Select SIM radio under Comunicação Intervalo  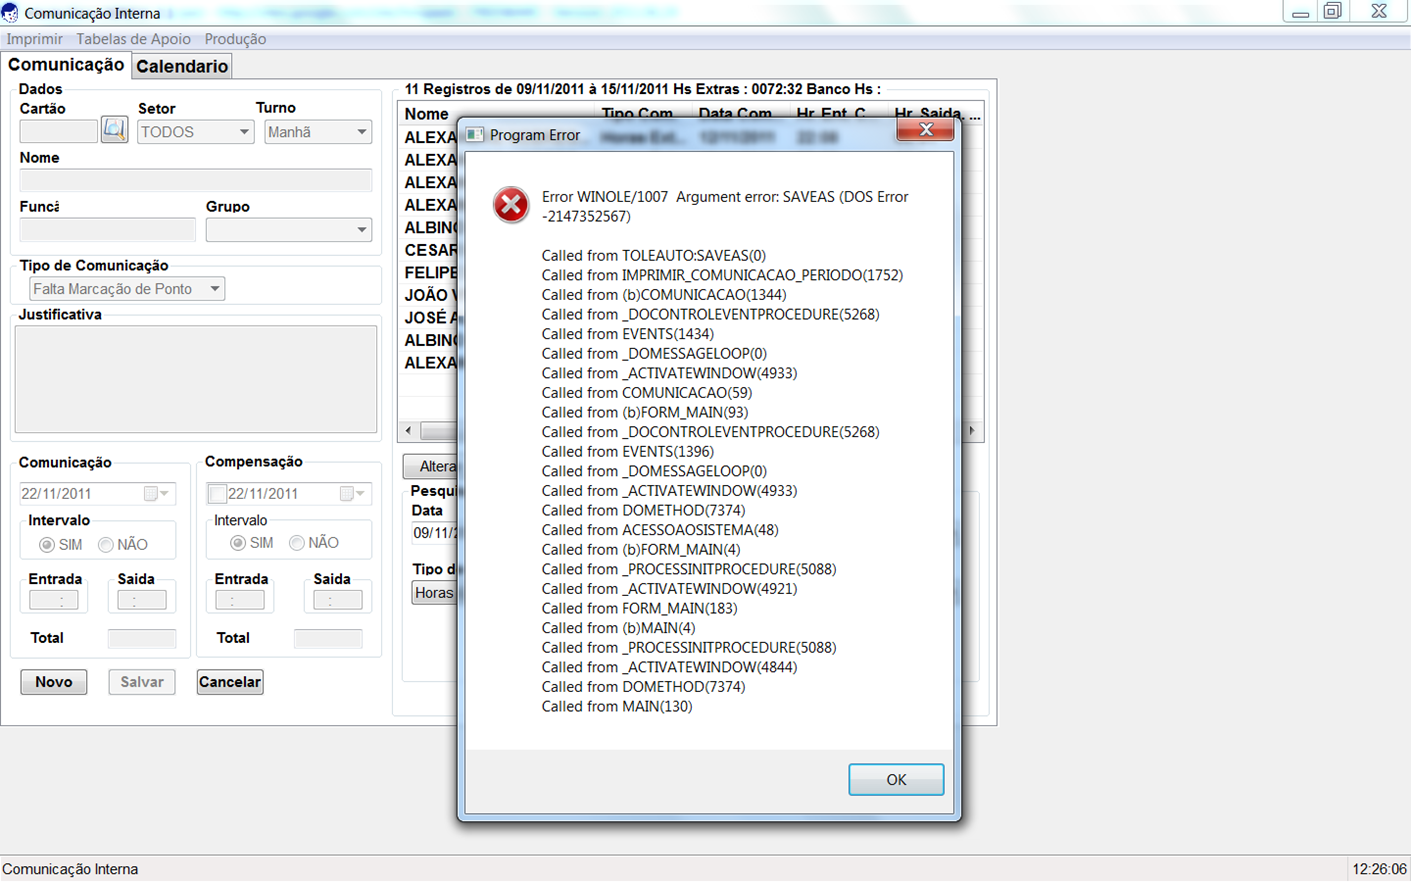[x=47, y=545]
